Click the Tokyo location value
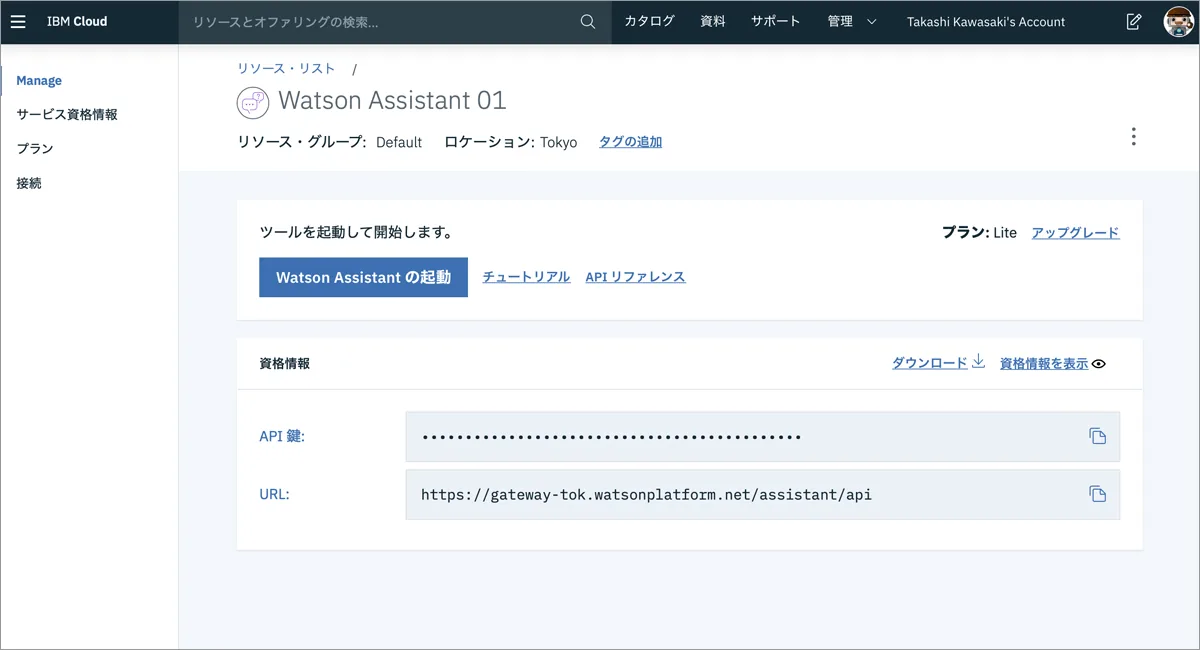The width and height of the screenshot is (1200, 650). (x=559, y=142)
